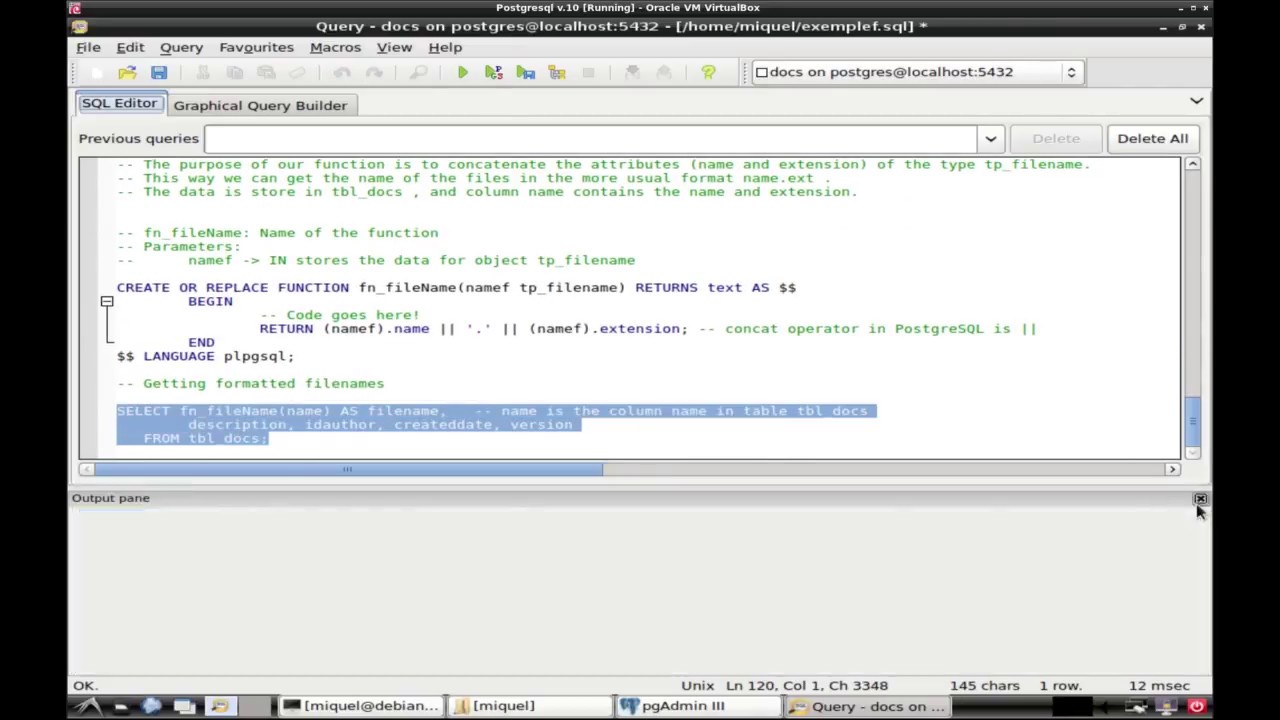
Task: Click the Cancel query stop icon
Action: [588, 72]
